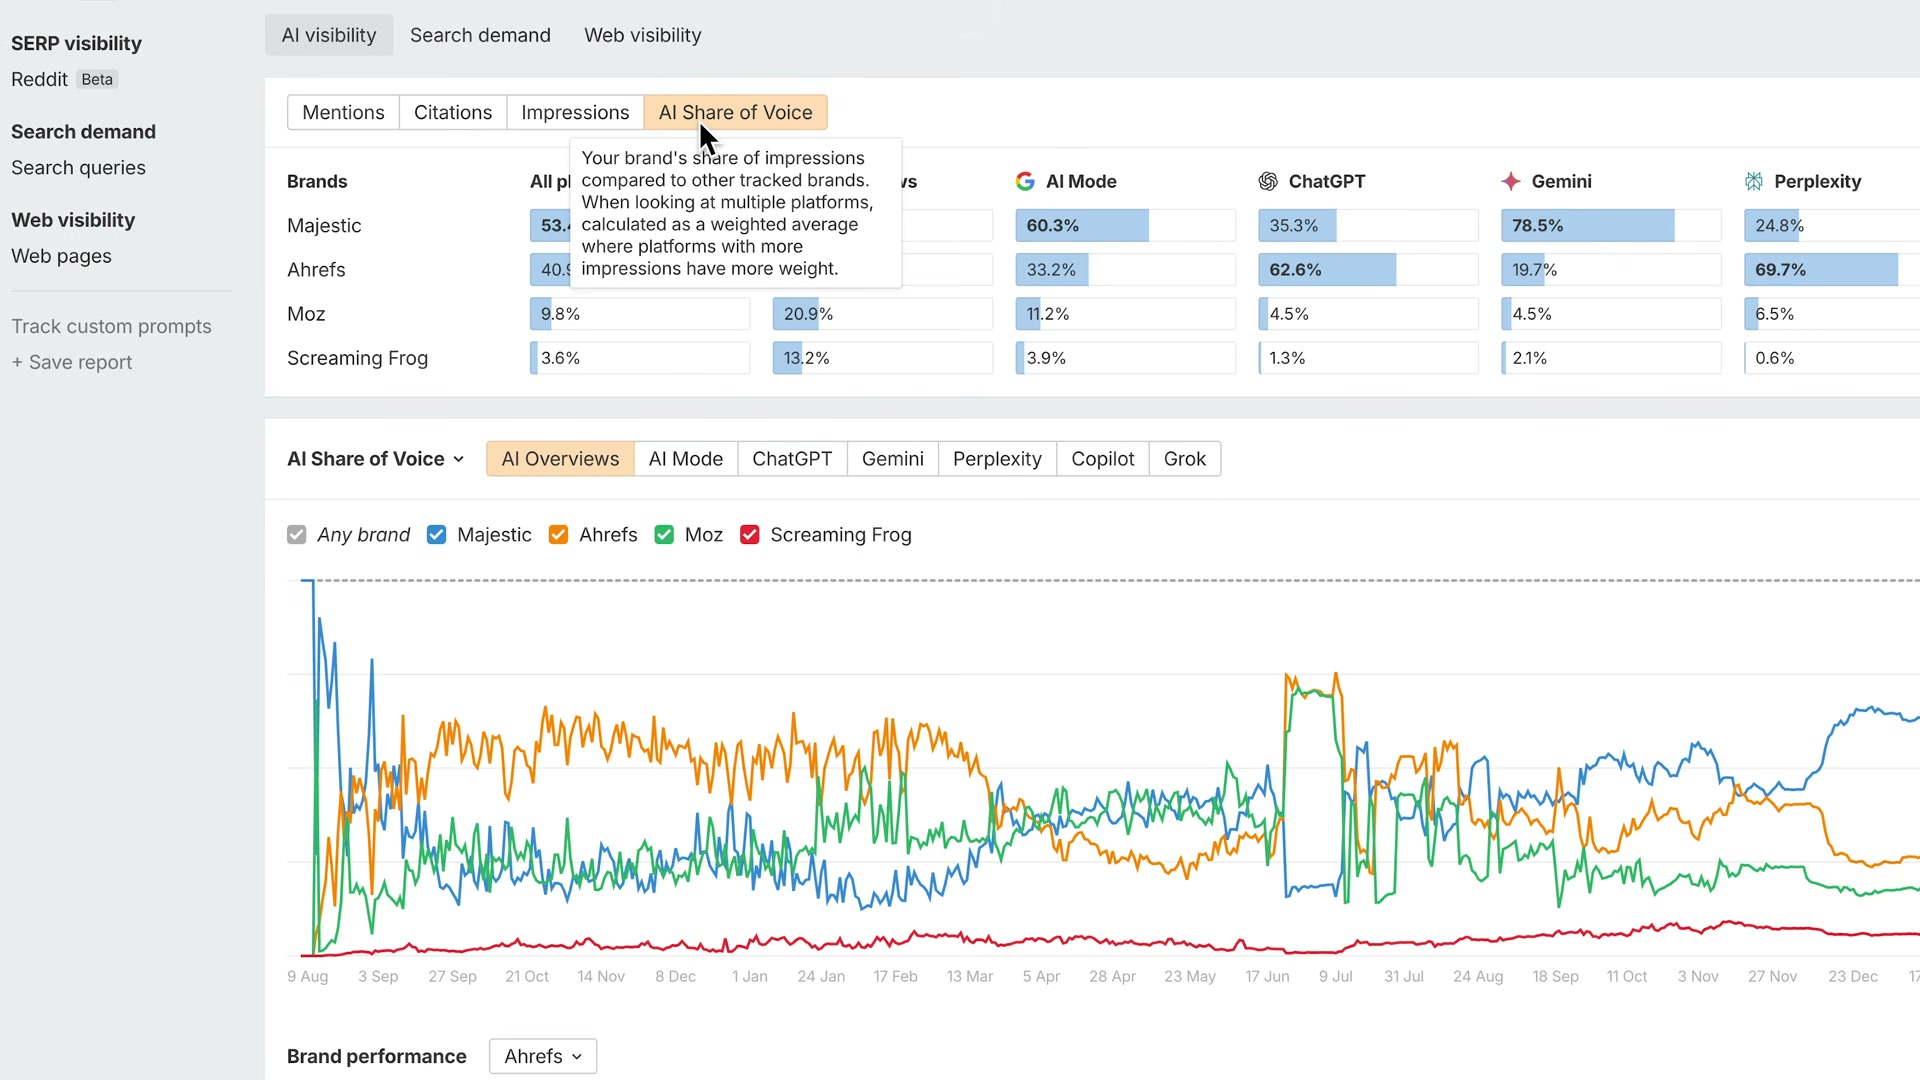Open Reddit in the sidebar
The height and width of the screenshot is (1080, 1920).
point(39,79)
